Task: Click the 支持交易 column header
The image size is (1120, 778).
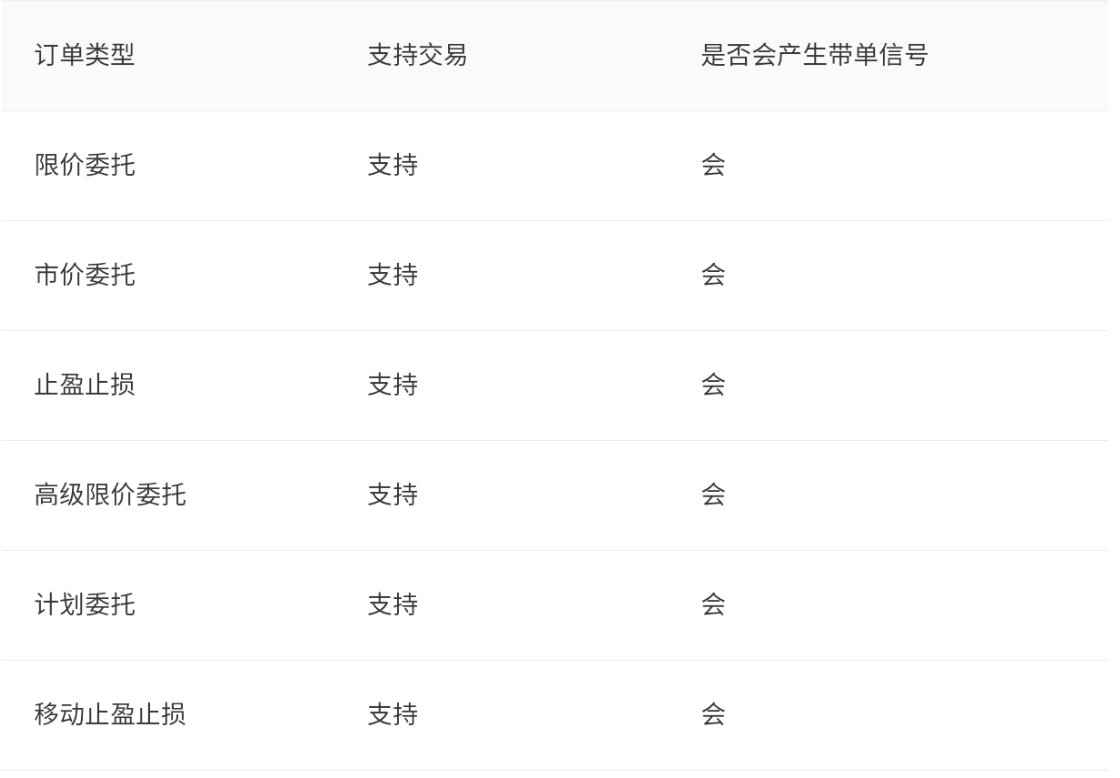Action: [417, 56]
